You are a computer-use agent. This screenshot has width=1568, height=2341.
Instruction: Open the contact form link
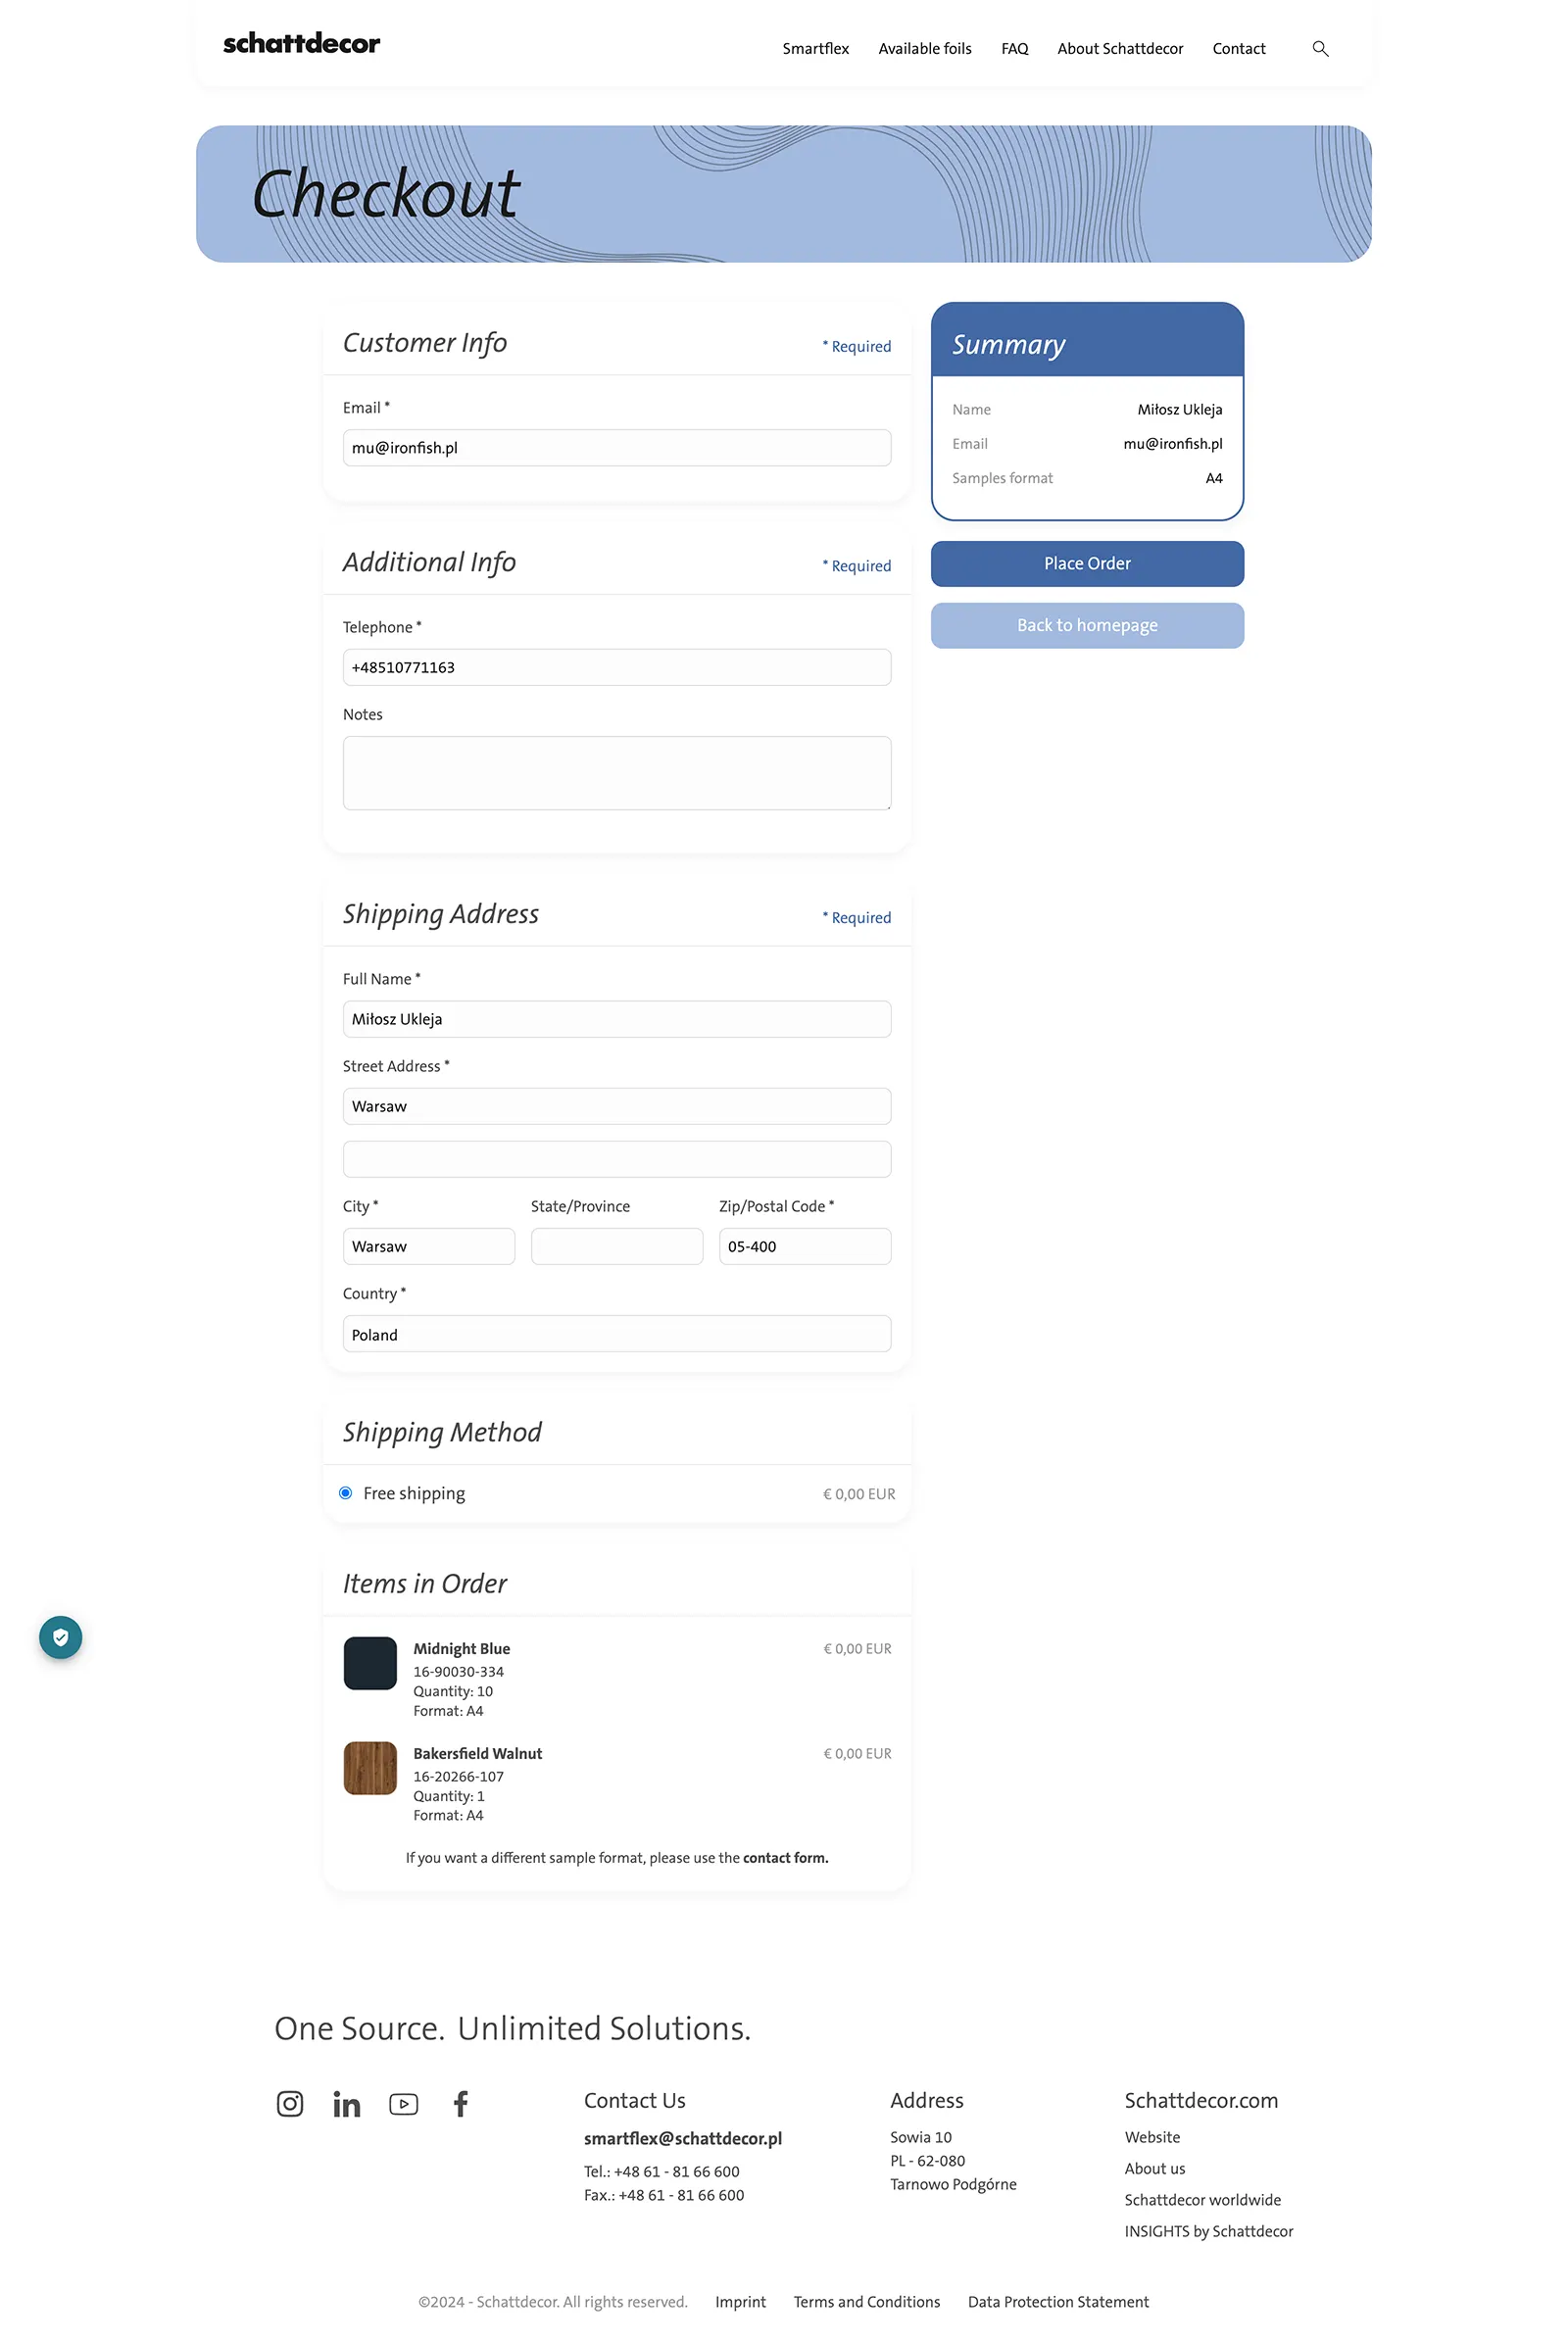point(785,1857)
